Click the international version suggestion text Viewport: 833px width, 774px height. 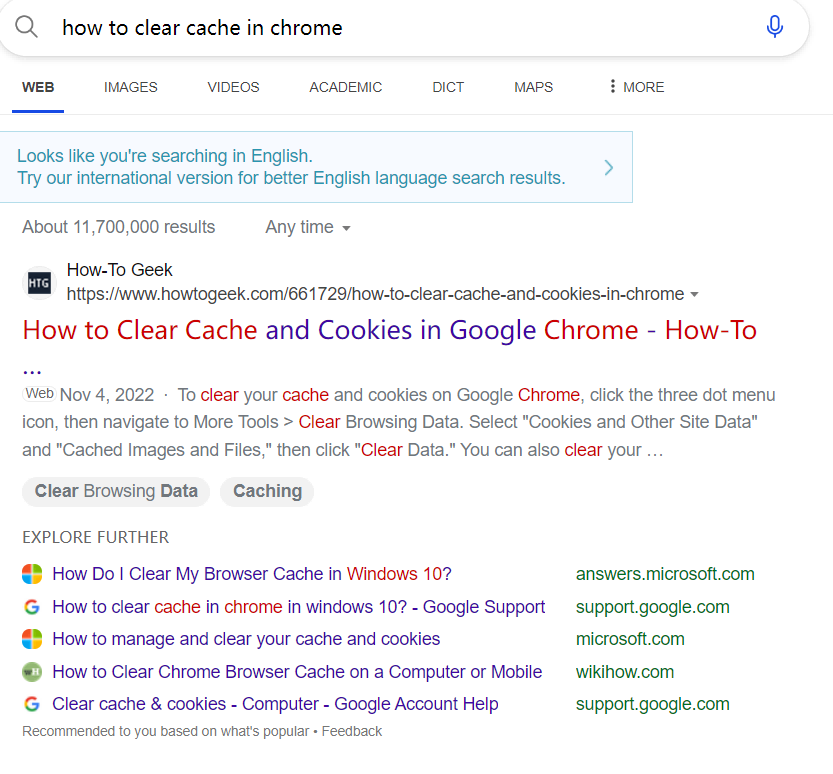tap(291, 167)
